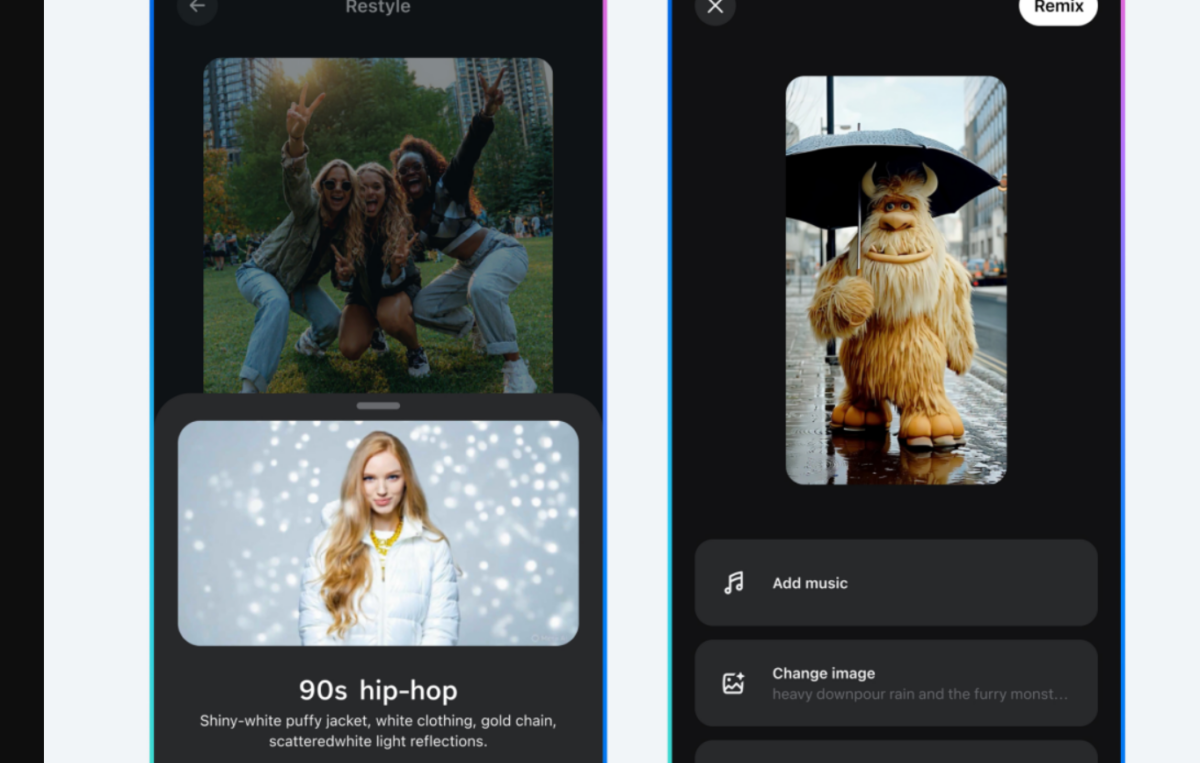This screenshot has height=763, width=1200.
Task: Click the music note icon
Action: tap(734, 583)
